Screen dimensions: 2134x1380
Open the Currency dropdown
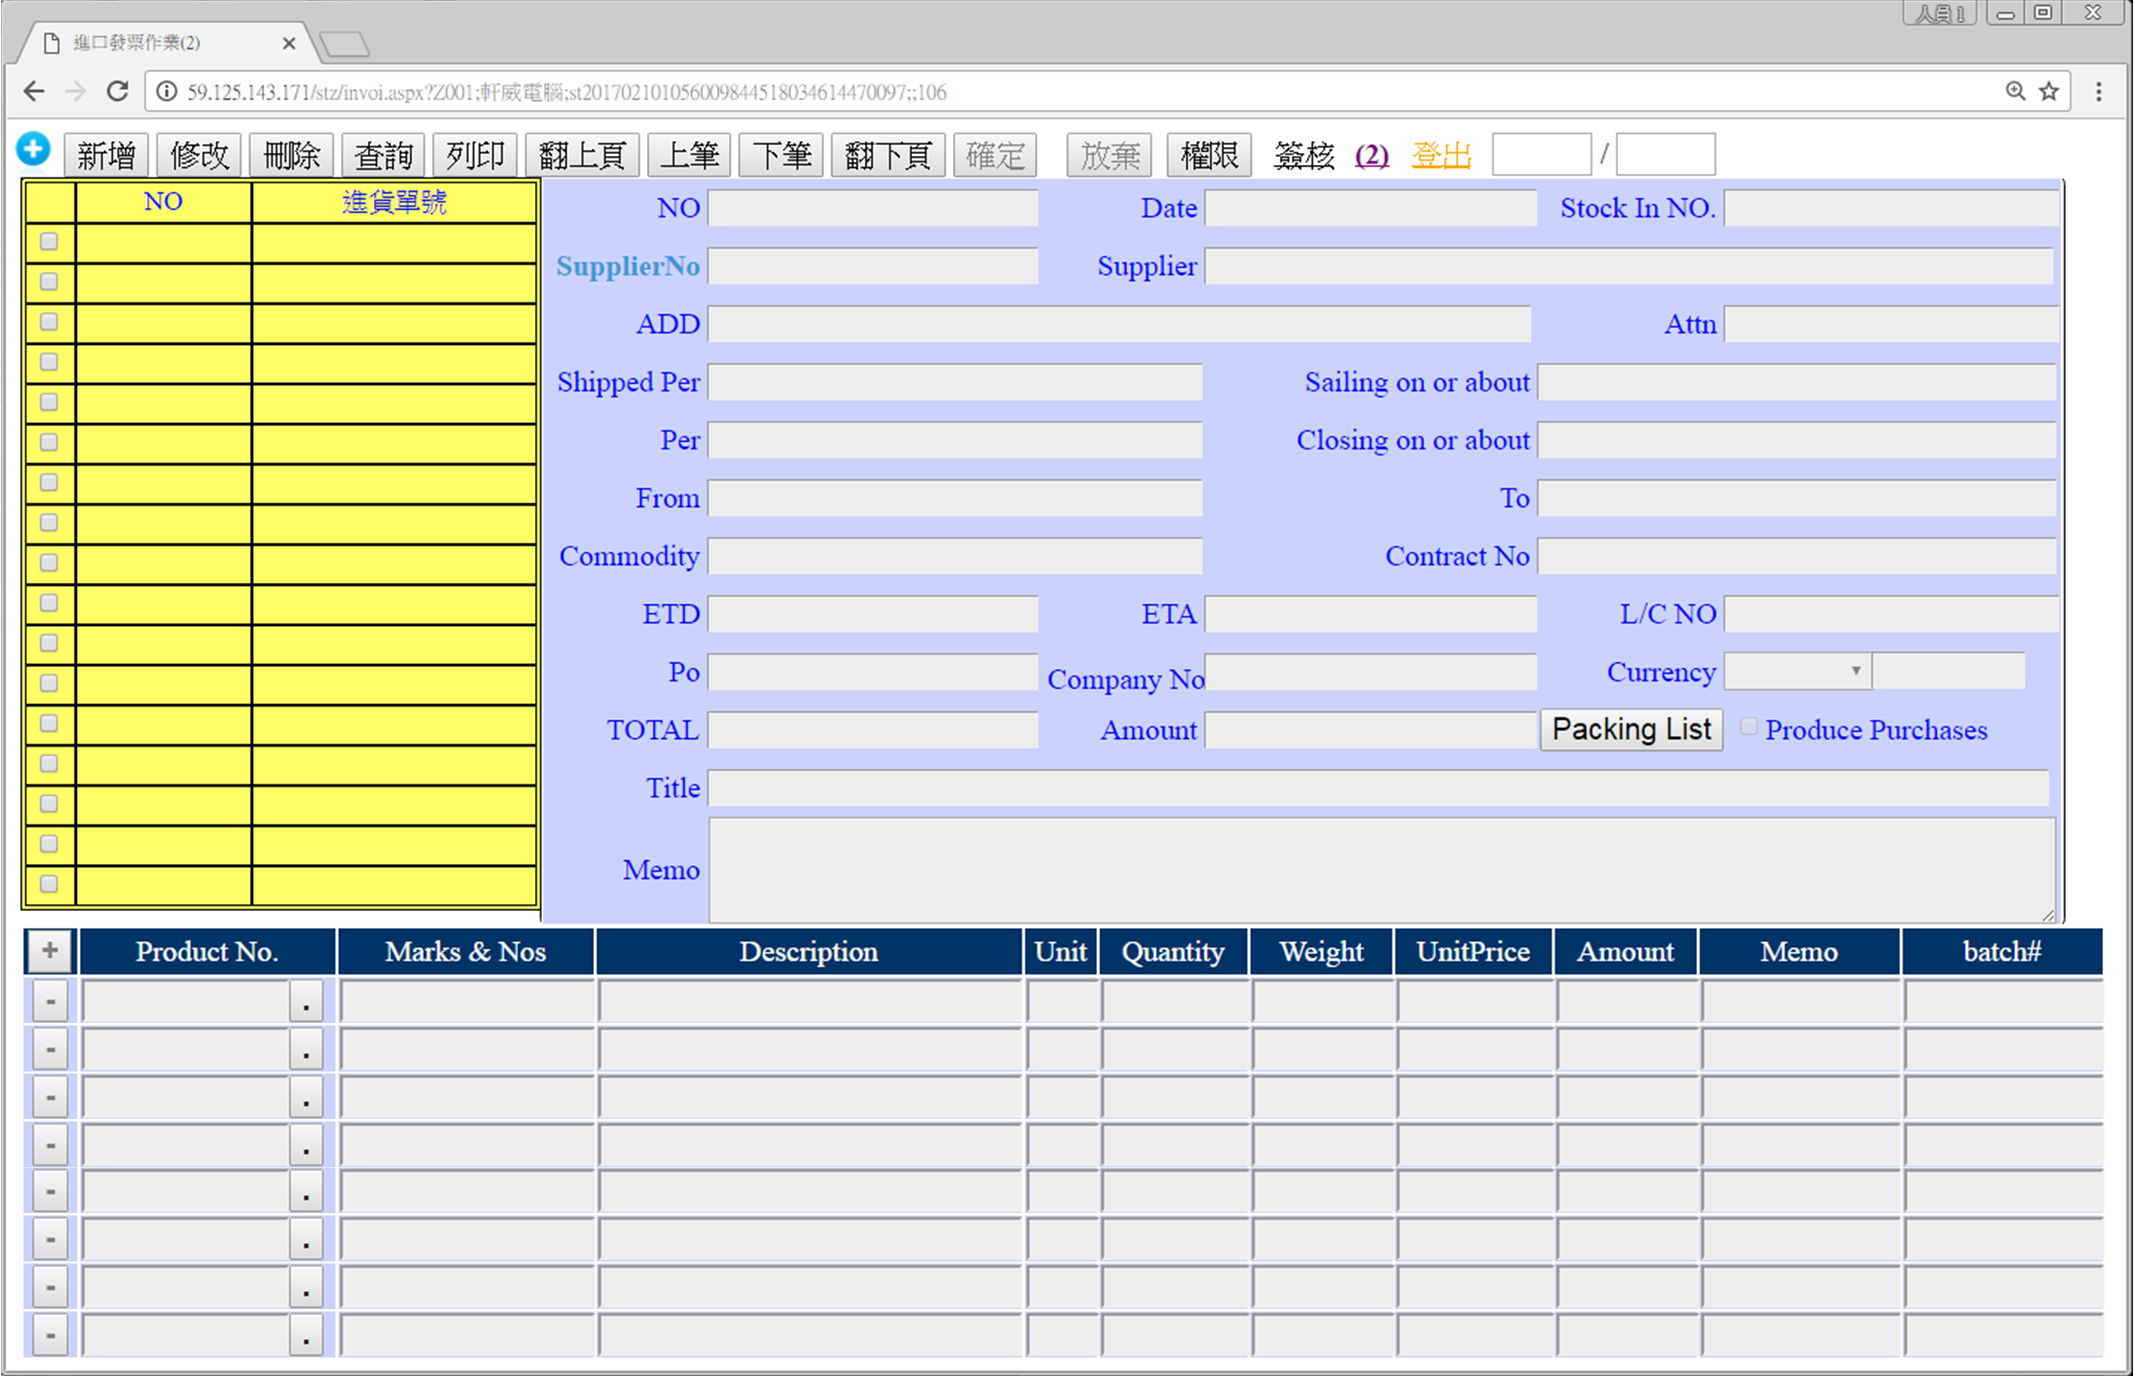tap(1798, 671)
